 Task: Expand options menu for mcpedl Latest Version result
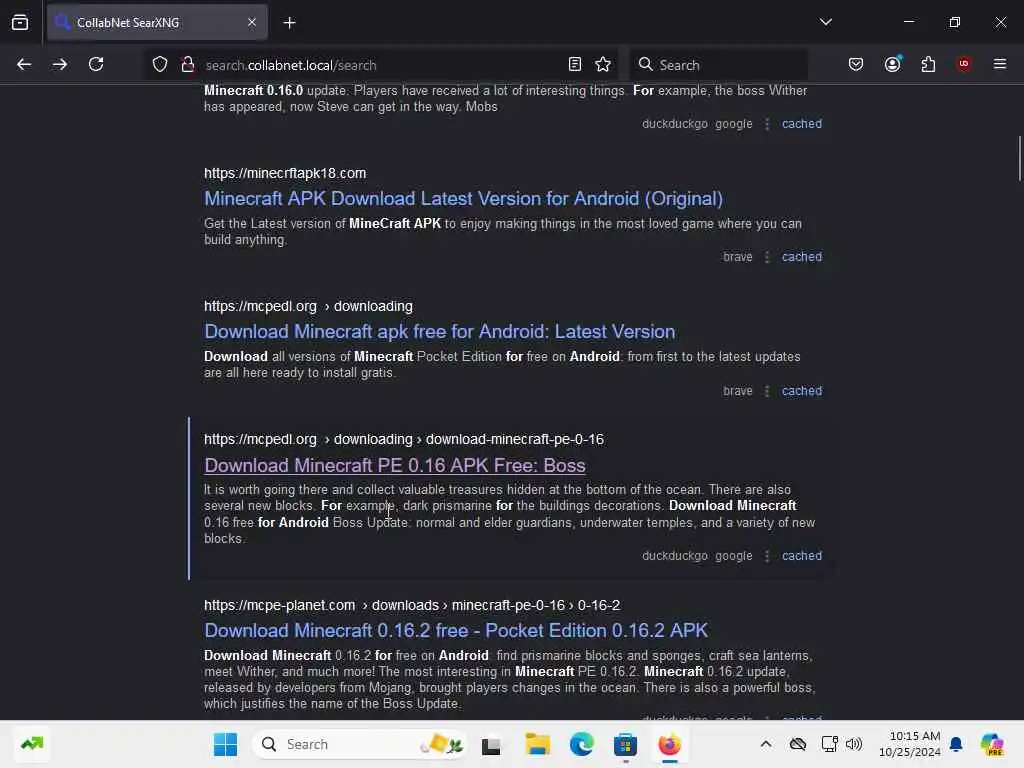pyautogui.click(x=767, y=391)
